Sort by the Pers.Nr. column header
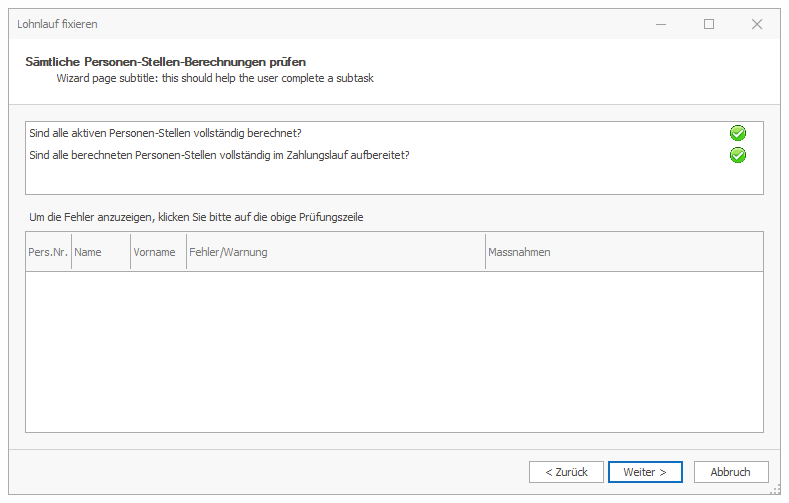The image size is (789, 503). [x=48, y=252]
